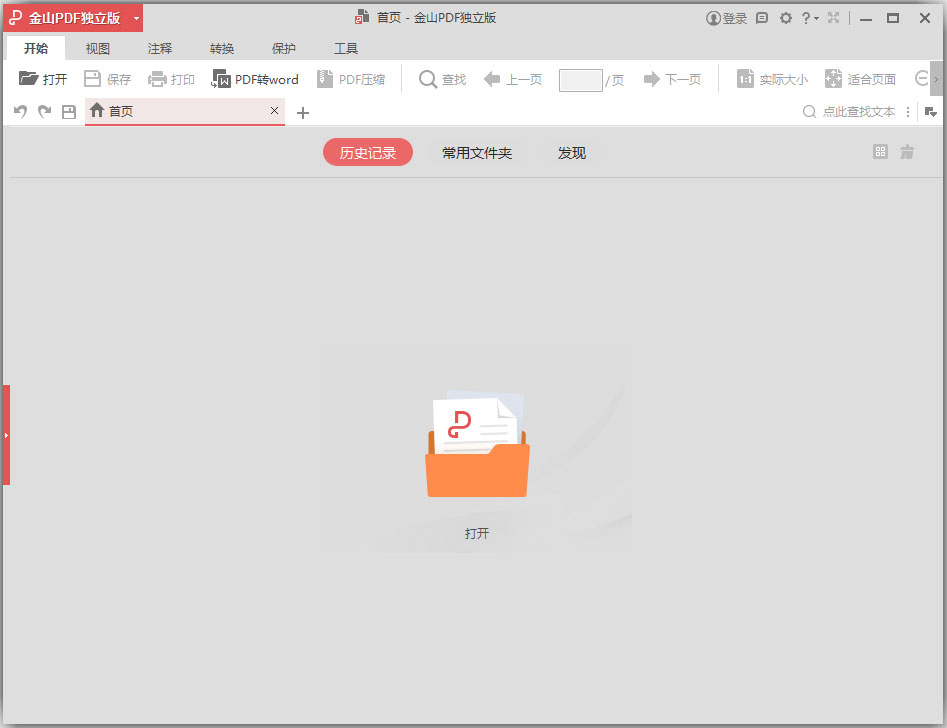Click the 登录 login user icon
This screenshot has width=947, height=728.
tap(713, 18)
